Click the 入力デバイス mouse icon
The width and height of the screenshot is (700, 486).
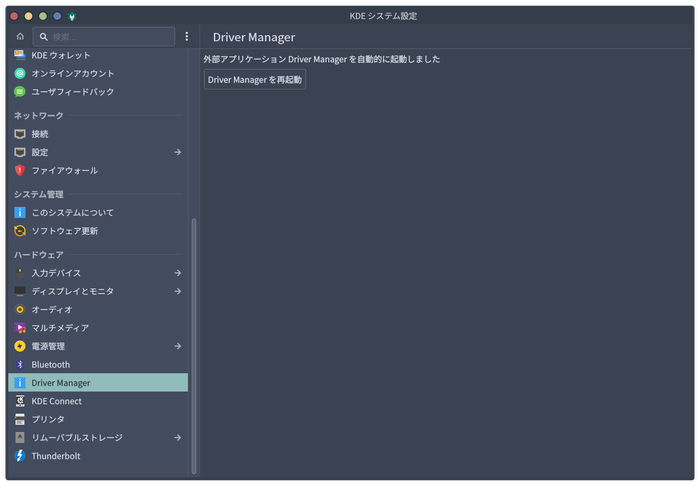[x=20, y=273]
